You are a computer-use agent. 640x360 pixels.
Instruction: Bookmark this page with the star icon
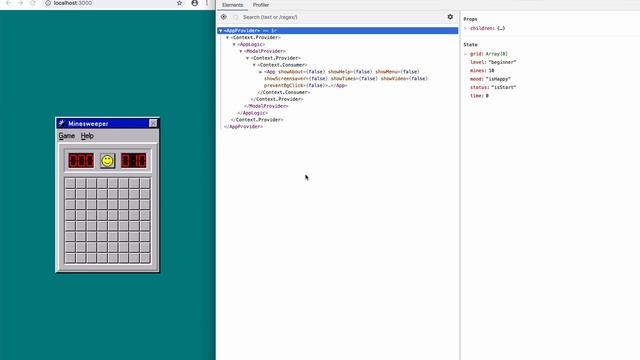179,3
